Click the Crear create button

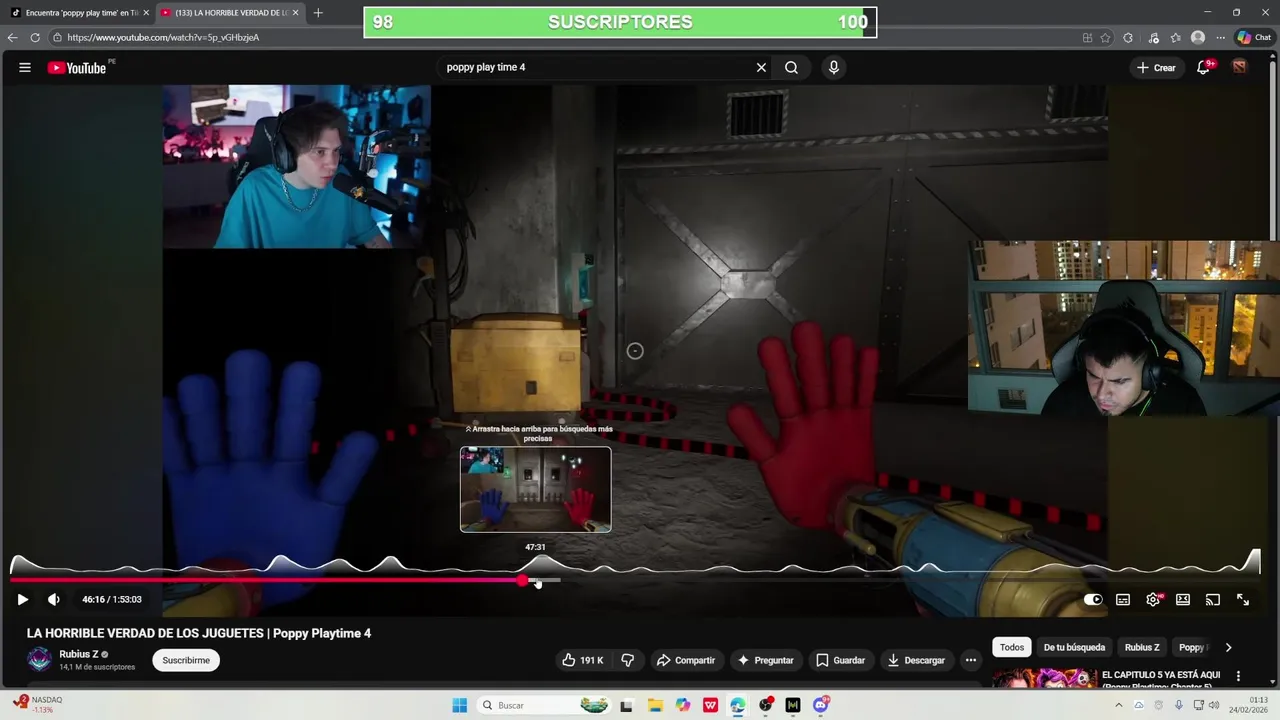[1156, 67]
